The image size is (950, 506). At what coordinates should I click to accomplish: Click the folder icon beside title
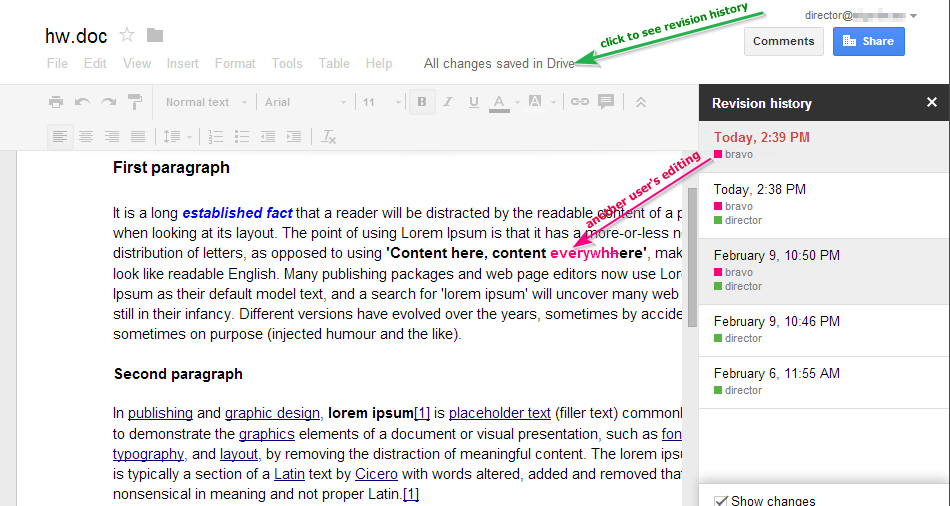(x=155, y=36)
